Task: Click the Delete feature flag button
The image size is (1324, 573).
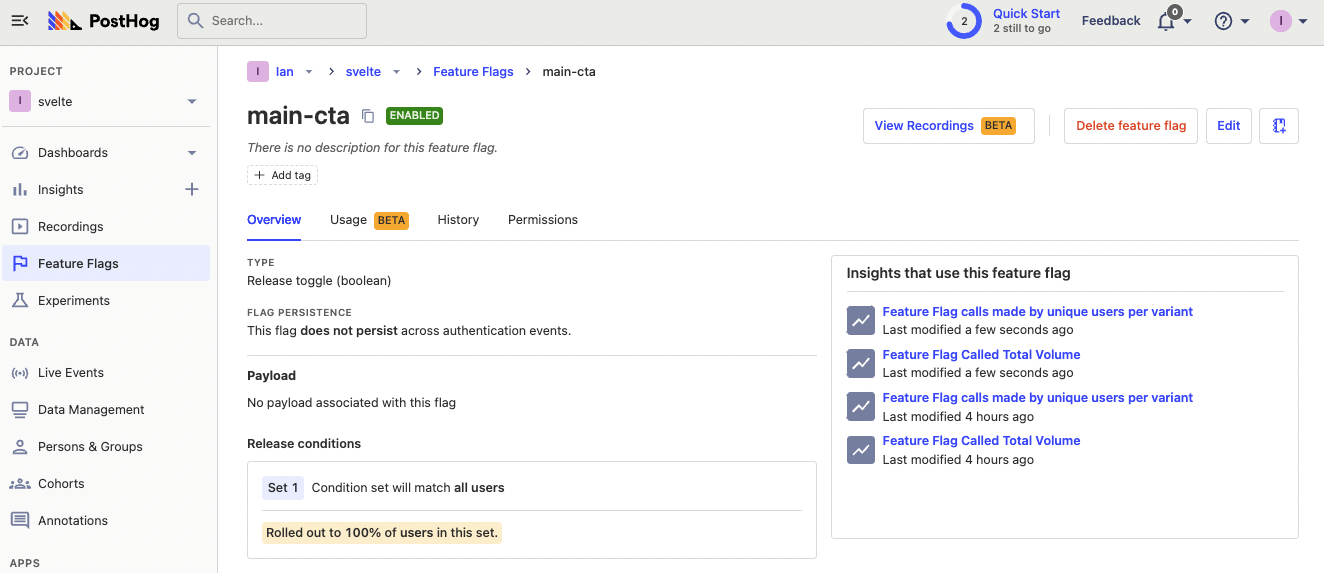Action: click(1130, 126)
